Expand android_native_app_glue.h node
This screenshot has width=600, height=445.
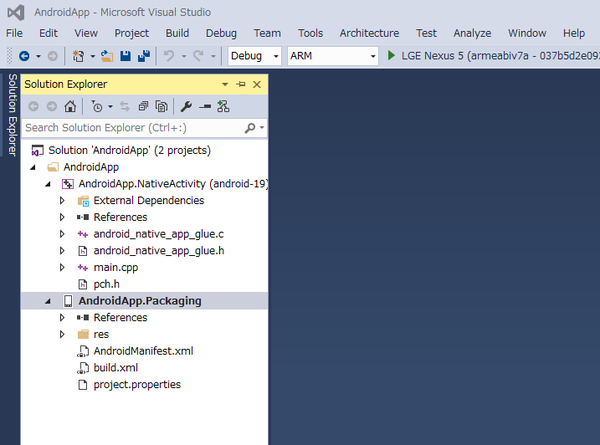click(x=62, y=251)
